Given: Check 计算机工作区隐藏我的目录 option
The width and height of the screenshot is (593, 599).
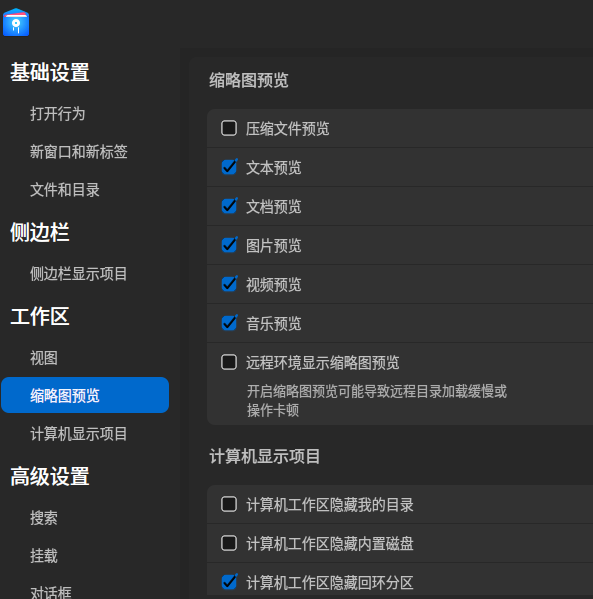Looking at the screenshot, I should pyautogui.click(x=229, y=504).
